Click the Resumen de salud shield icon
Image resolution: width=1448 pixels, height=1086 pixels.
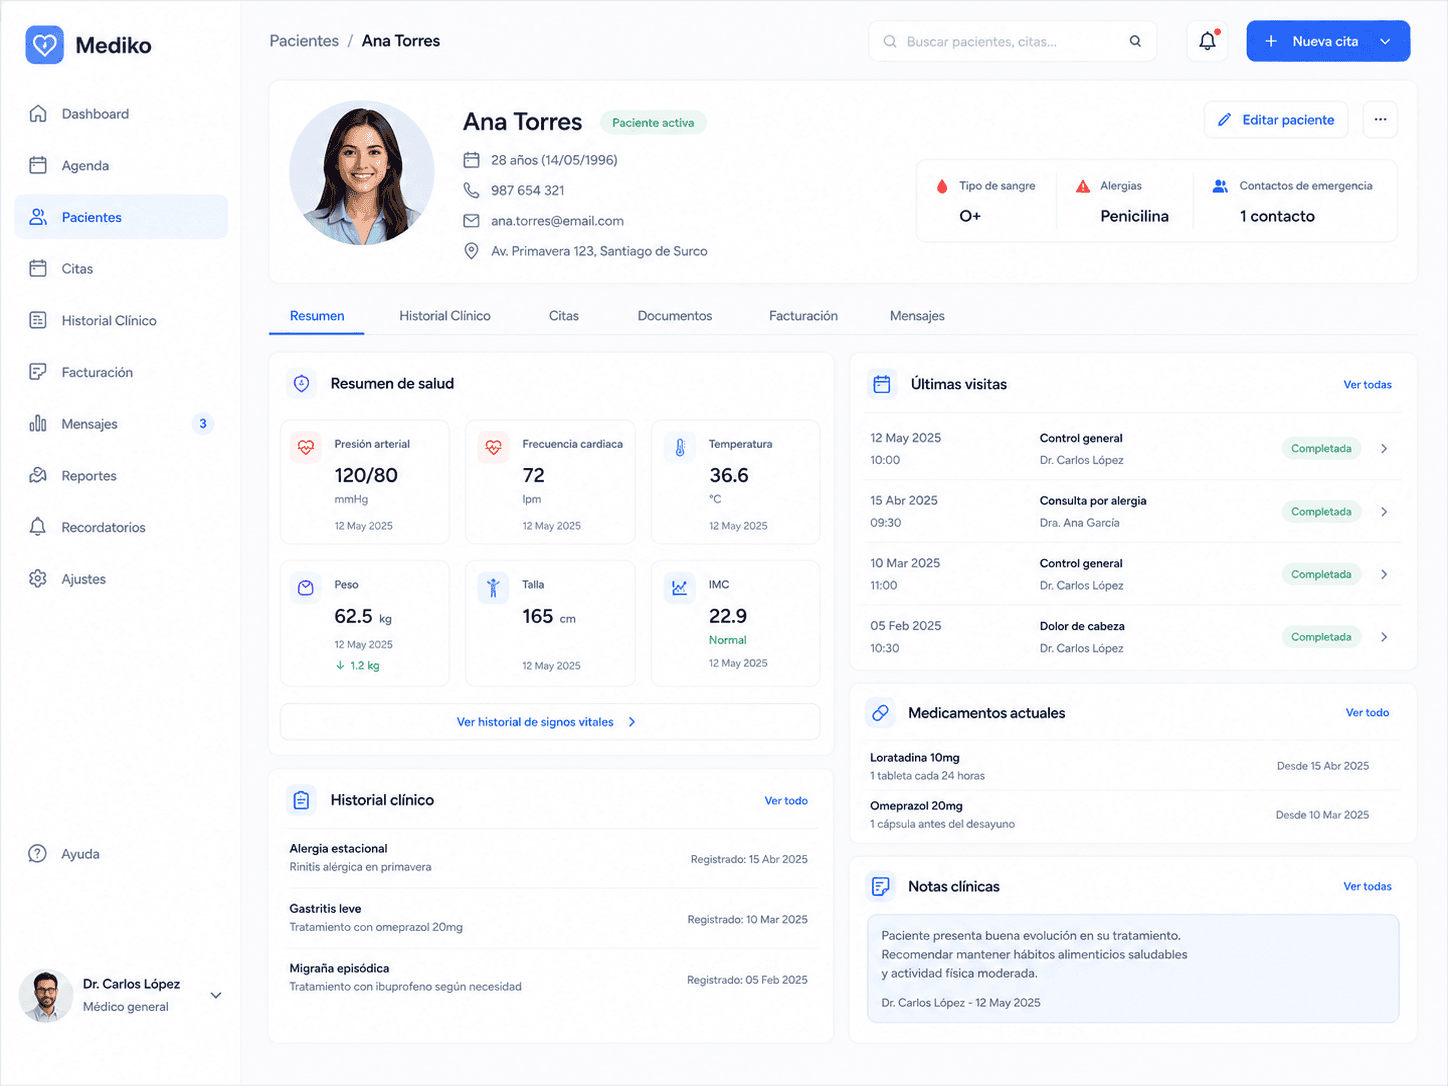pos(301,383)
